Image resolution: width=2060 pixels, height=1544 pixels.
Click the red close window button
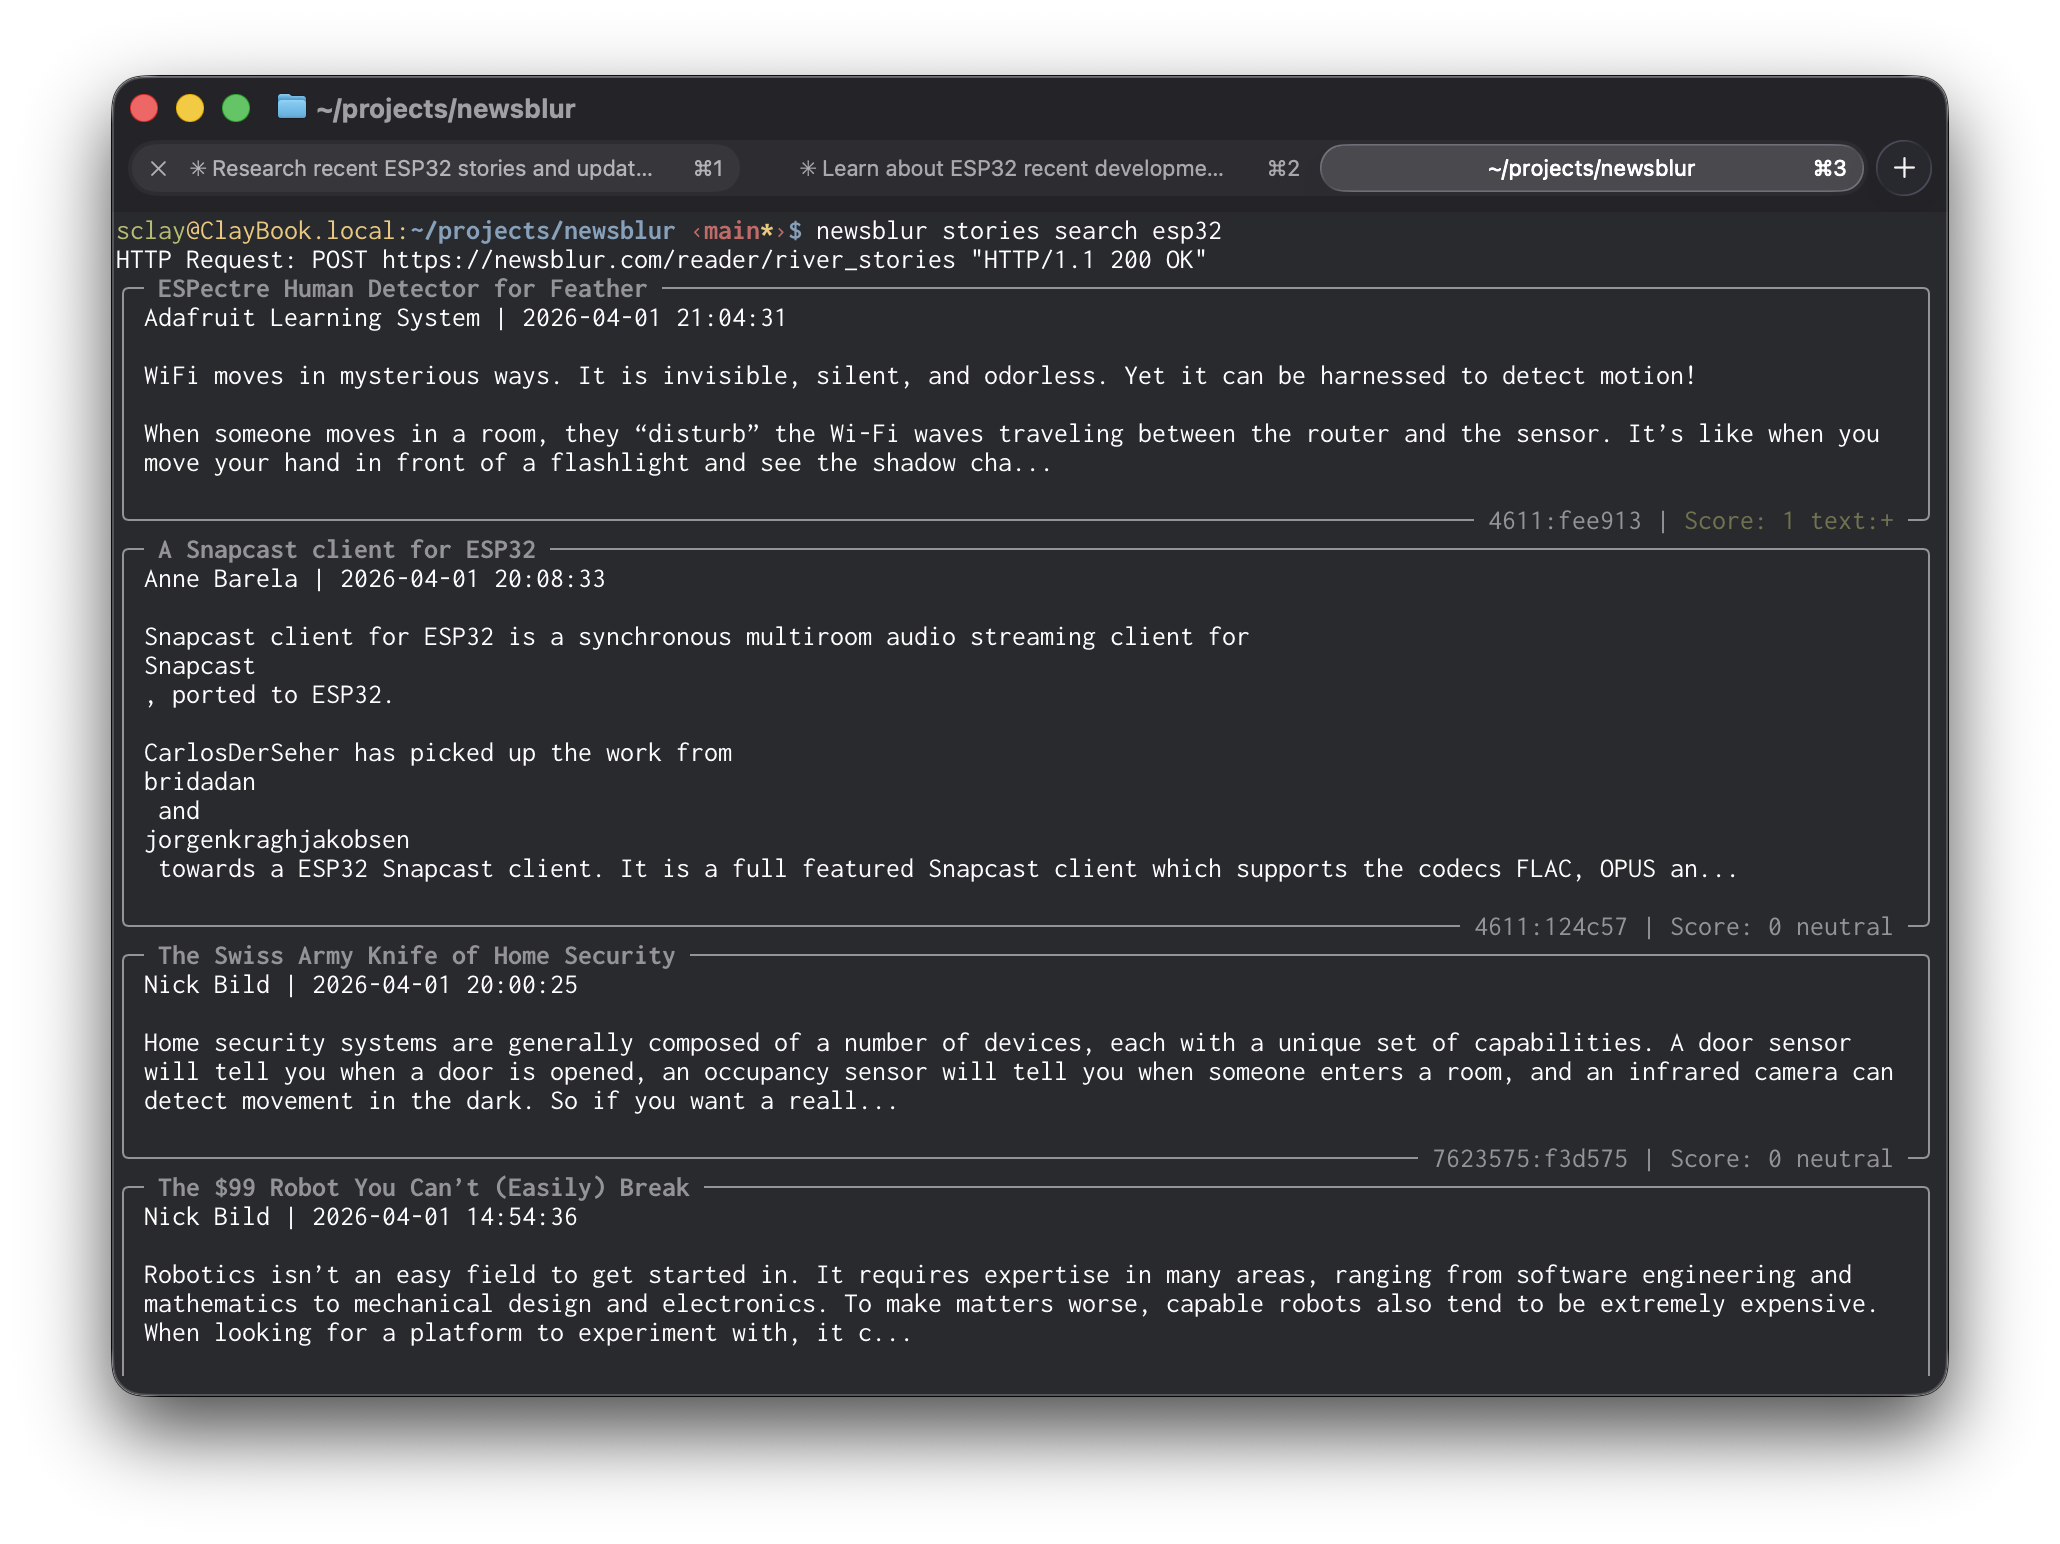click(x=144, y=108)
